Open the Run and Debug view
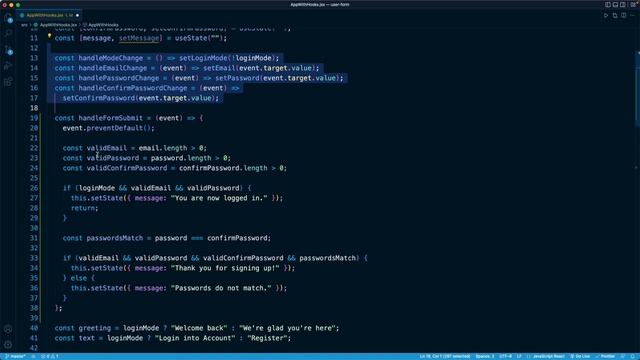 (8, 66)
